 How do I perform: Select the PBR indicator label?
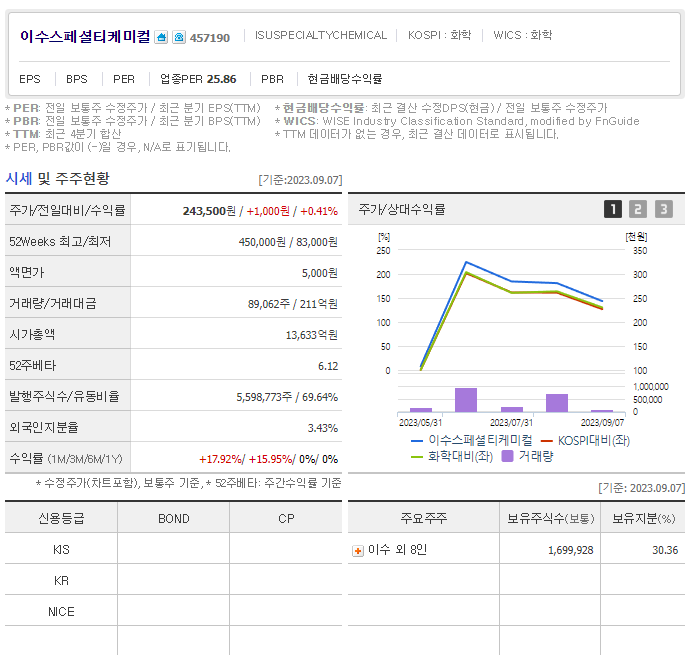point(272,79)
